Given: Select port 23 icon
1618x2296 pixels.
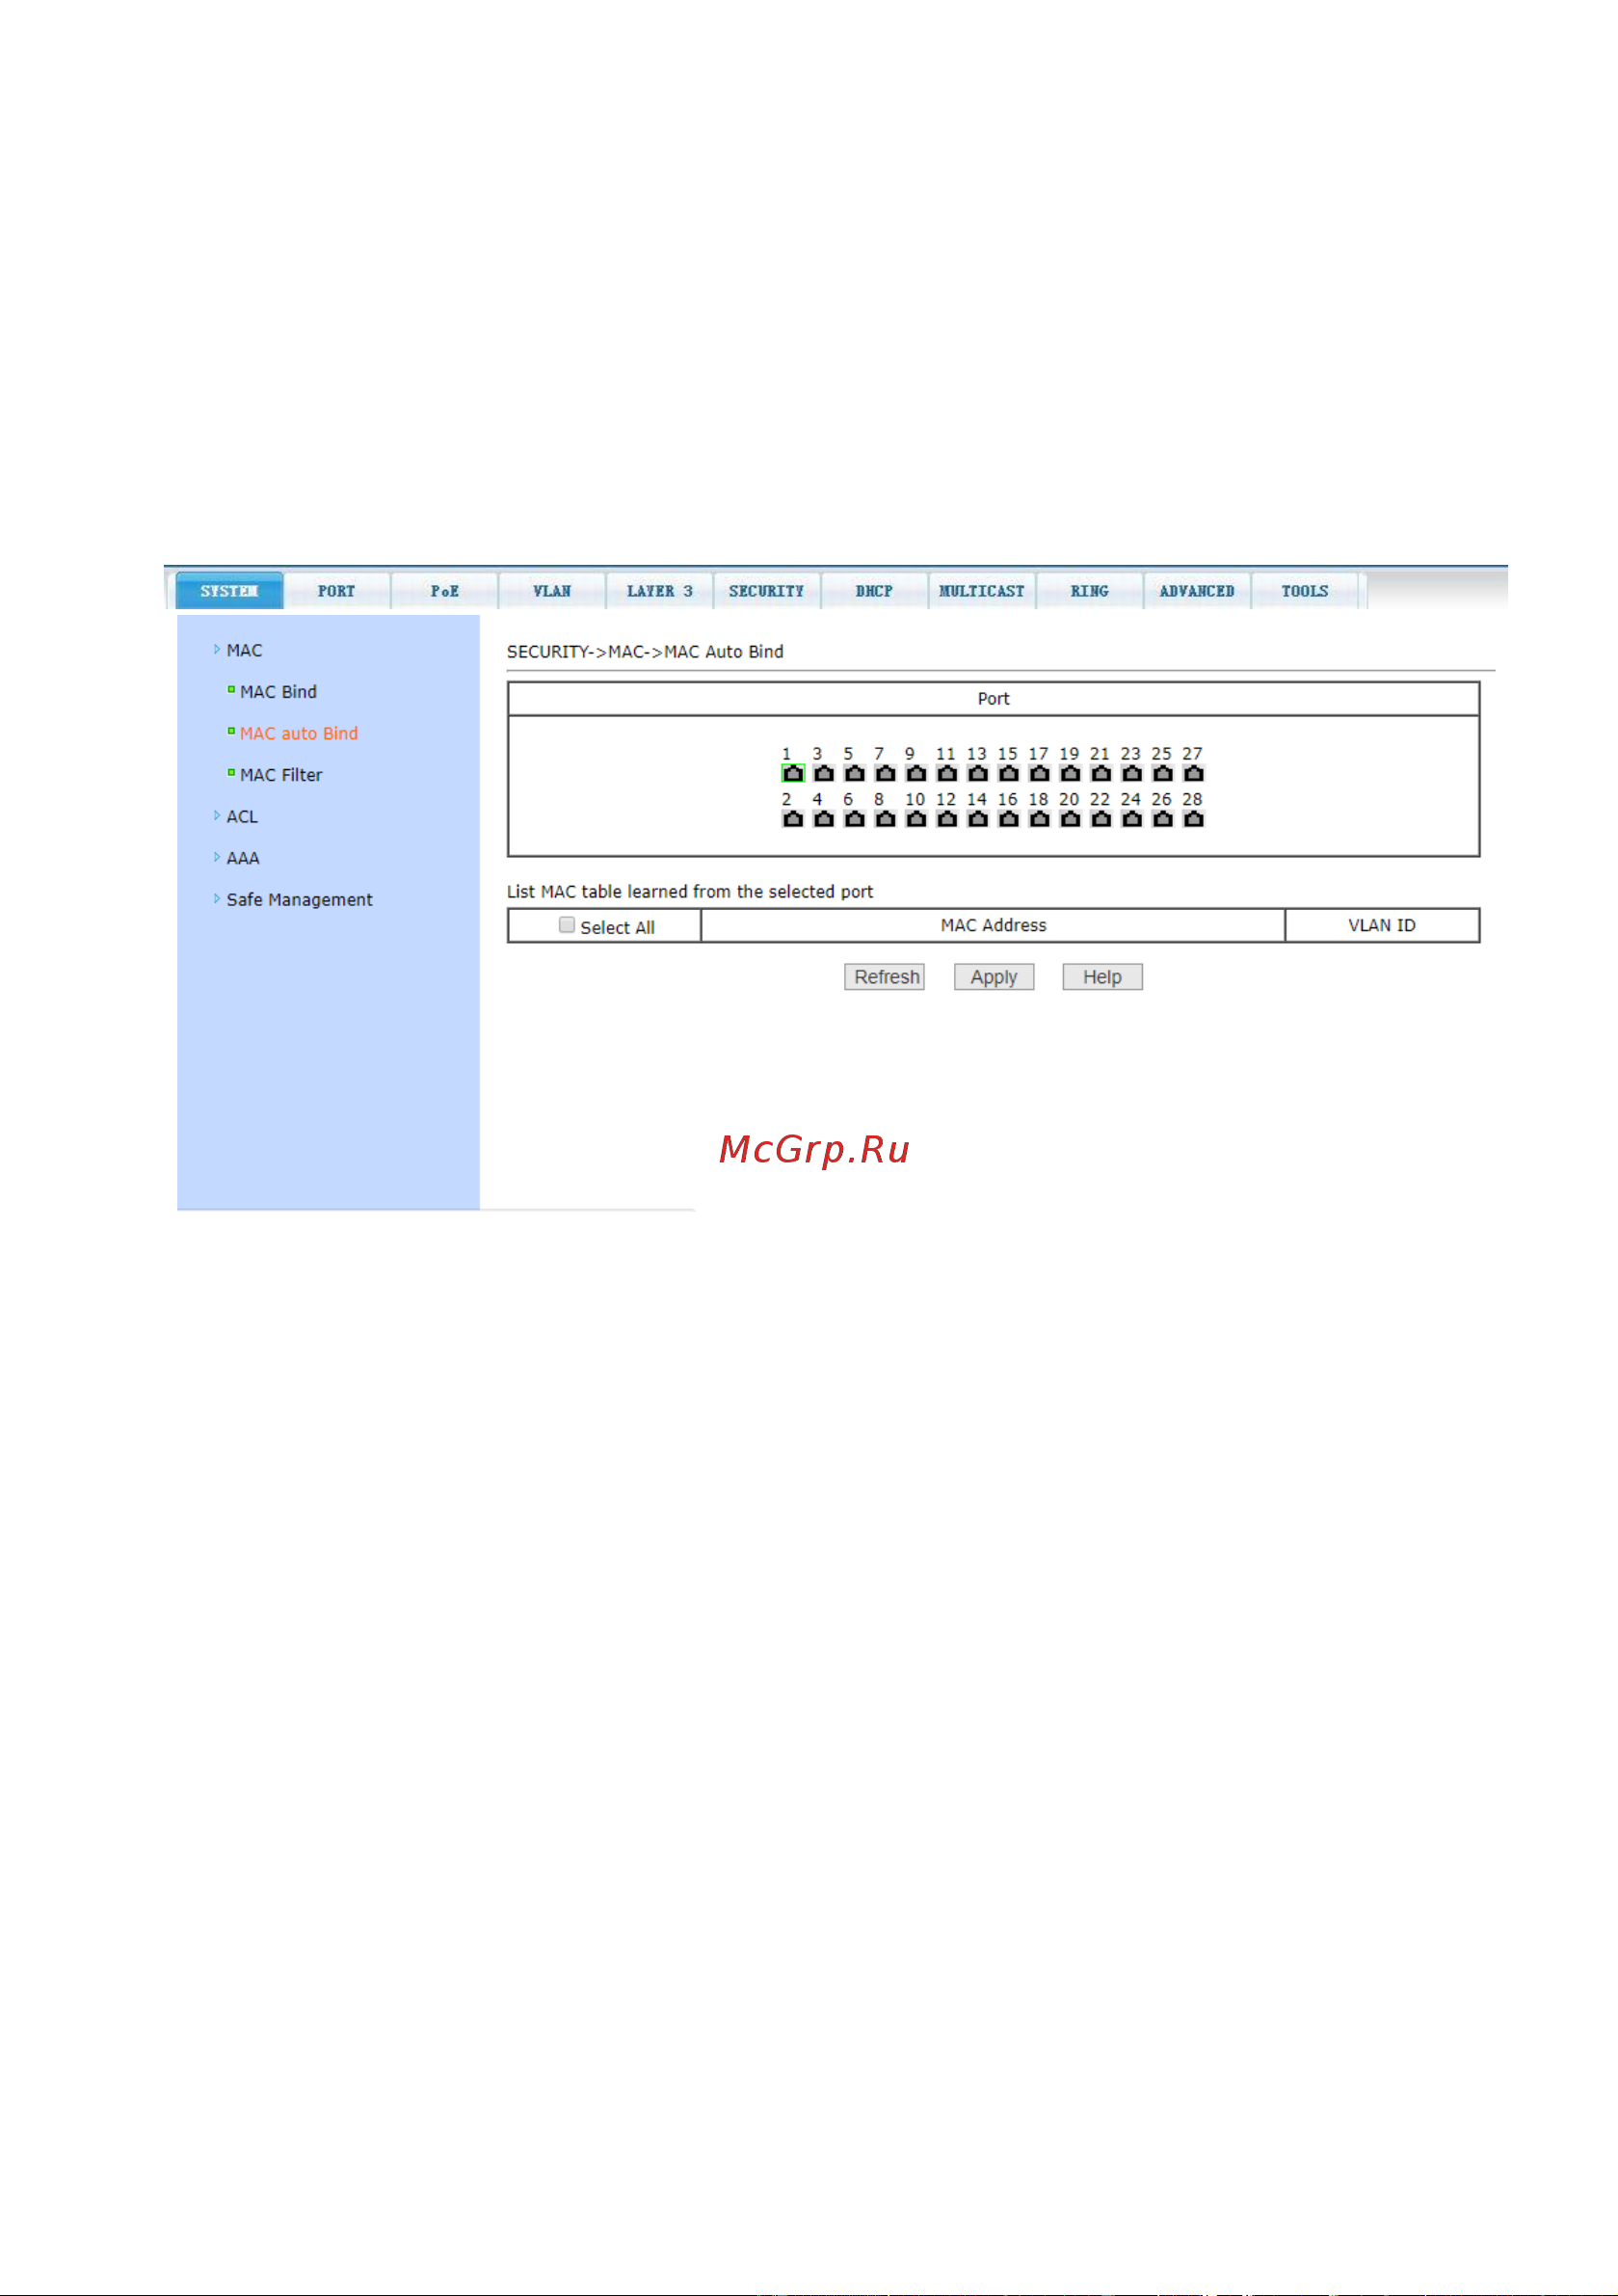Looking at the screenshot, I should click(1132, 773).
